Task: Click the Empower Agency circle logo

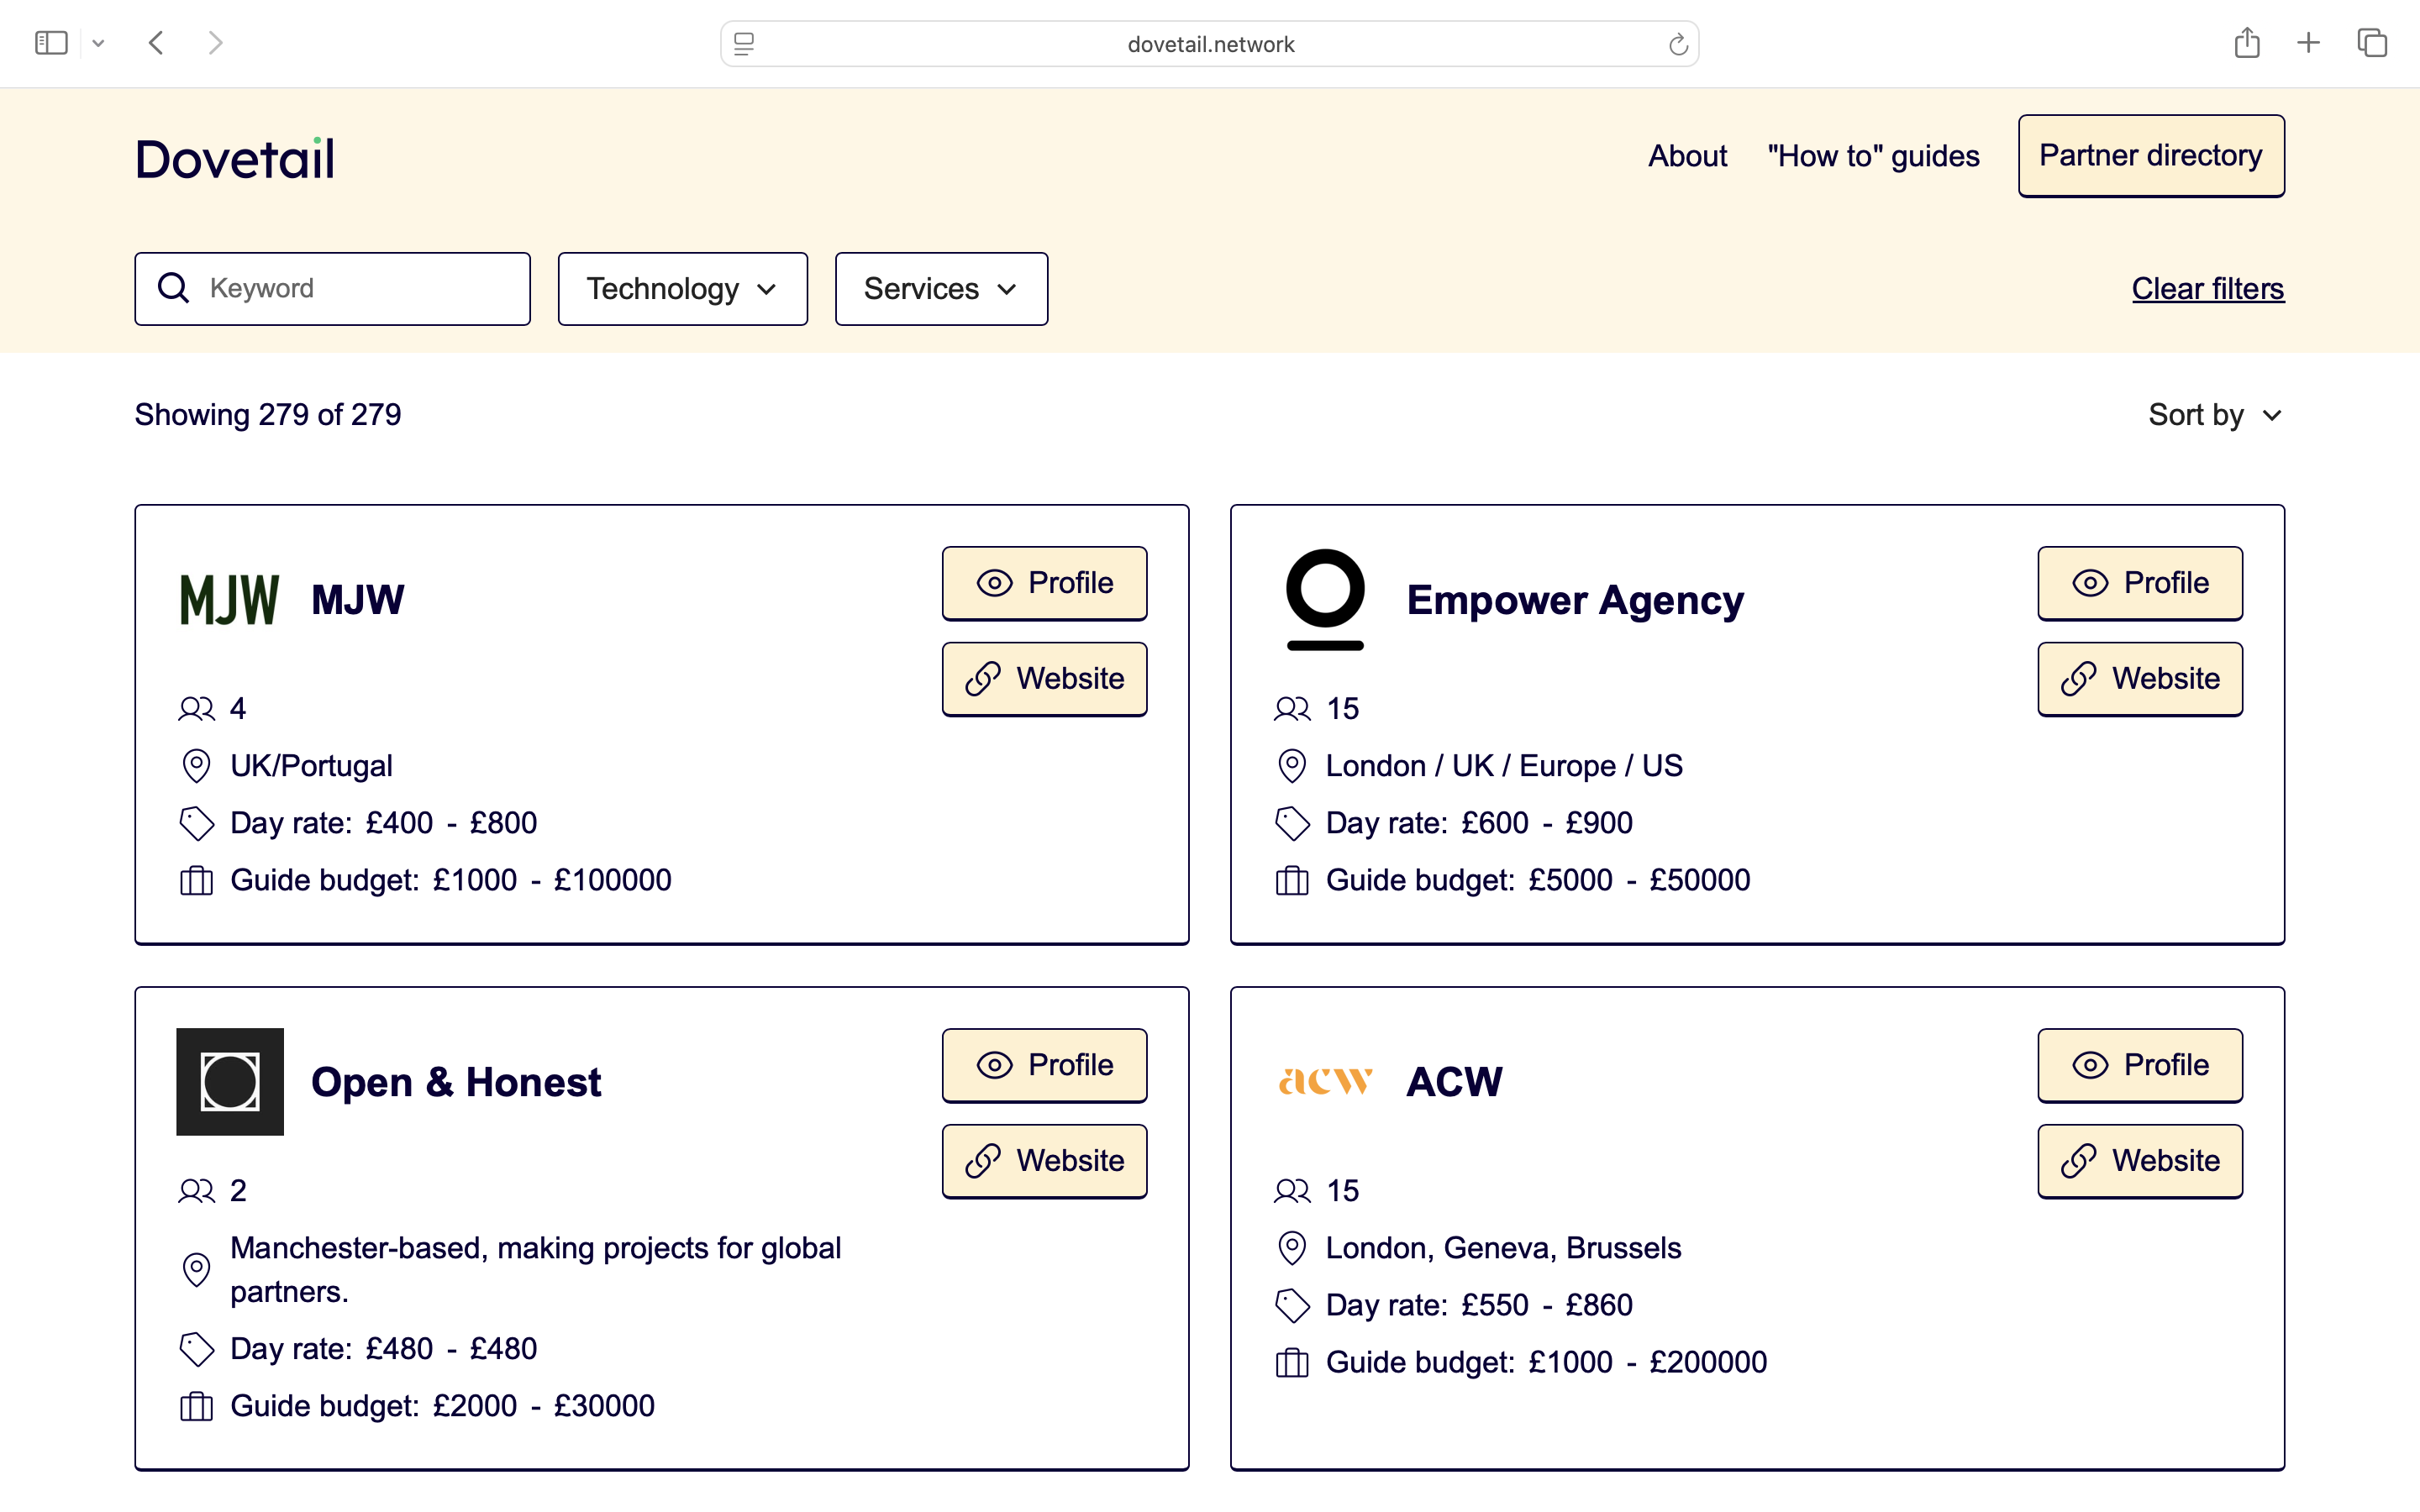Action: [1325, 599]
